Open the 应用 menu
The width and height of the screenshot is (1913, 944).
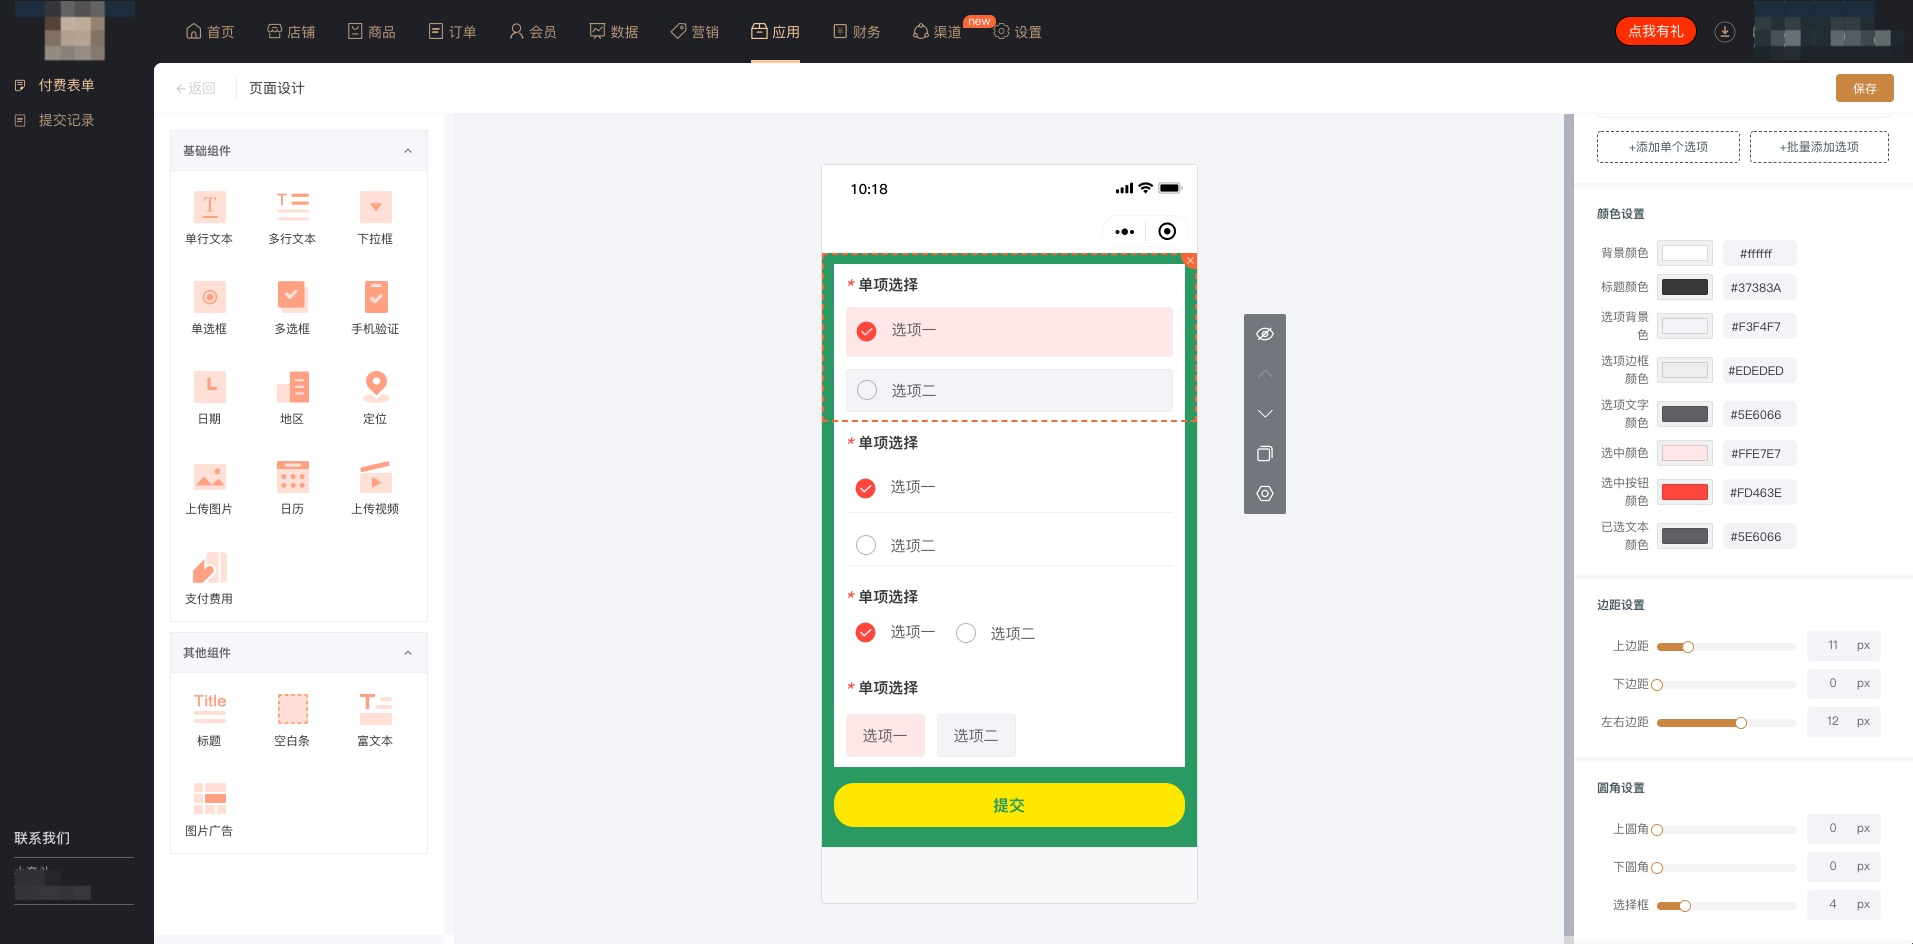(775, 32)
